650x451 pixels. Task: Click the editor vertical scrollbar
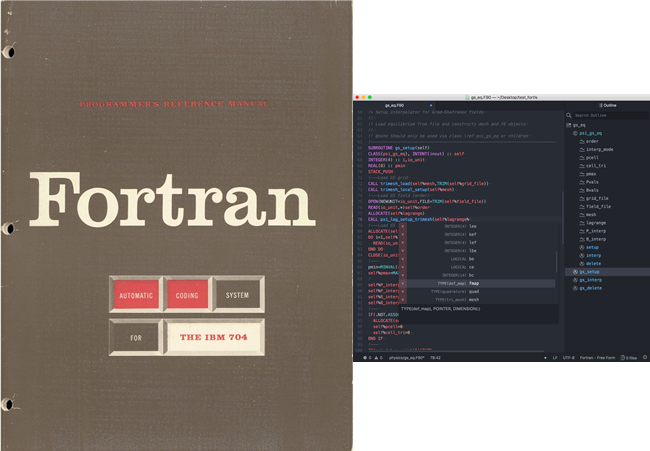tap(563, 218)
